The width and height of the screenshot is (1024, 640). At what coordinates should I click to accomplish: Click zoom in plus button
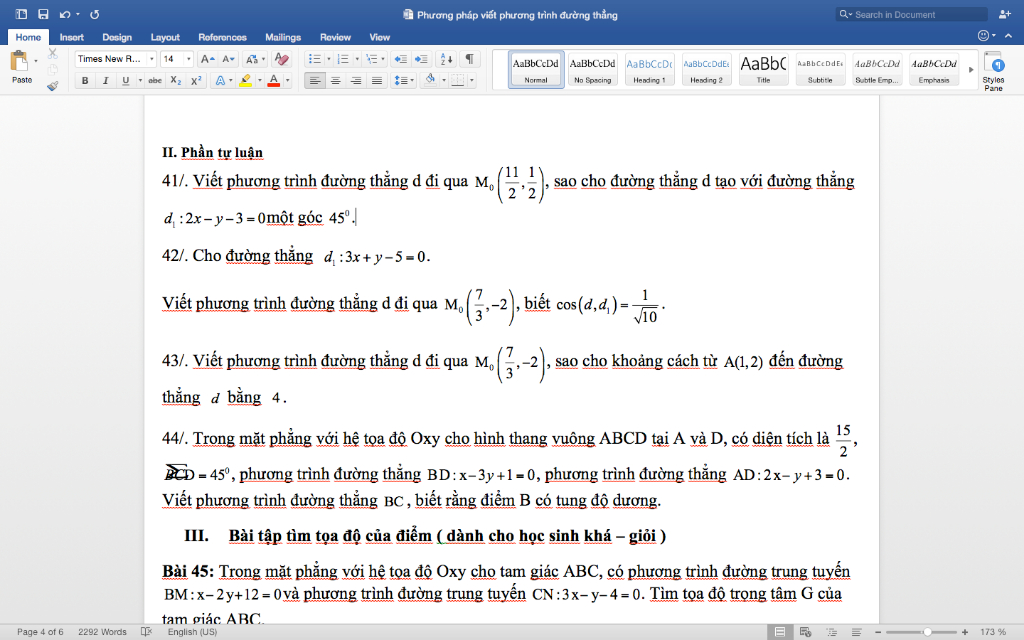(965, 632)
